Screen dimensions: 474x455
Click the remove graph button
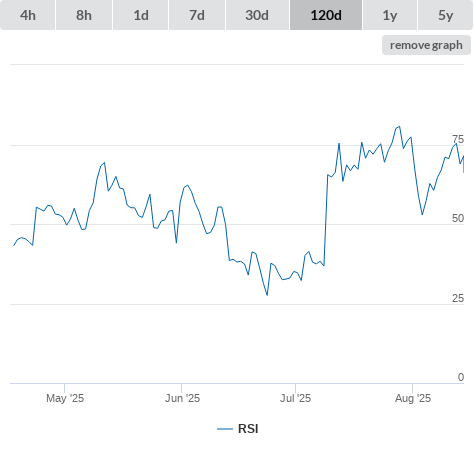pos(426,45)
